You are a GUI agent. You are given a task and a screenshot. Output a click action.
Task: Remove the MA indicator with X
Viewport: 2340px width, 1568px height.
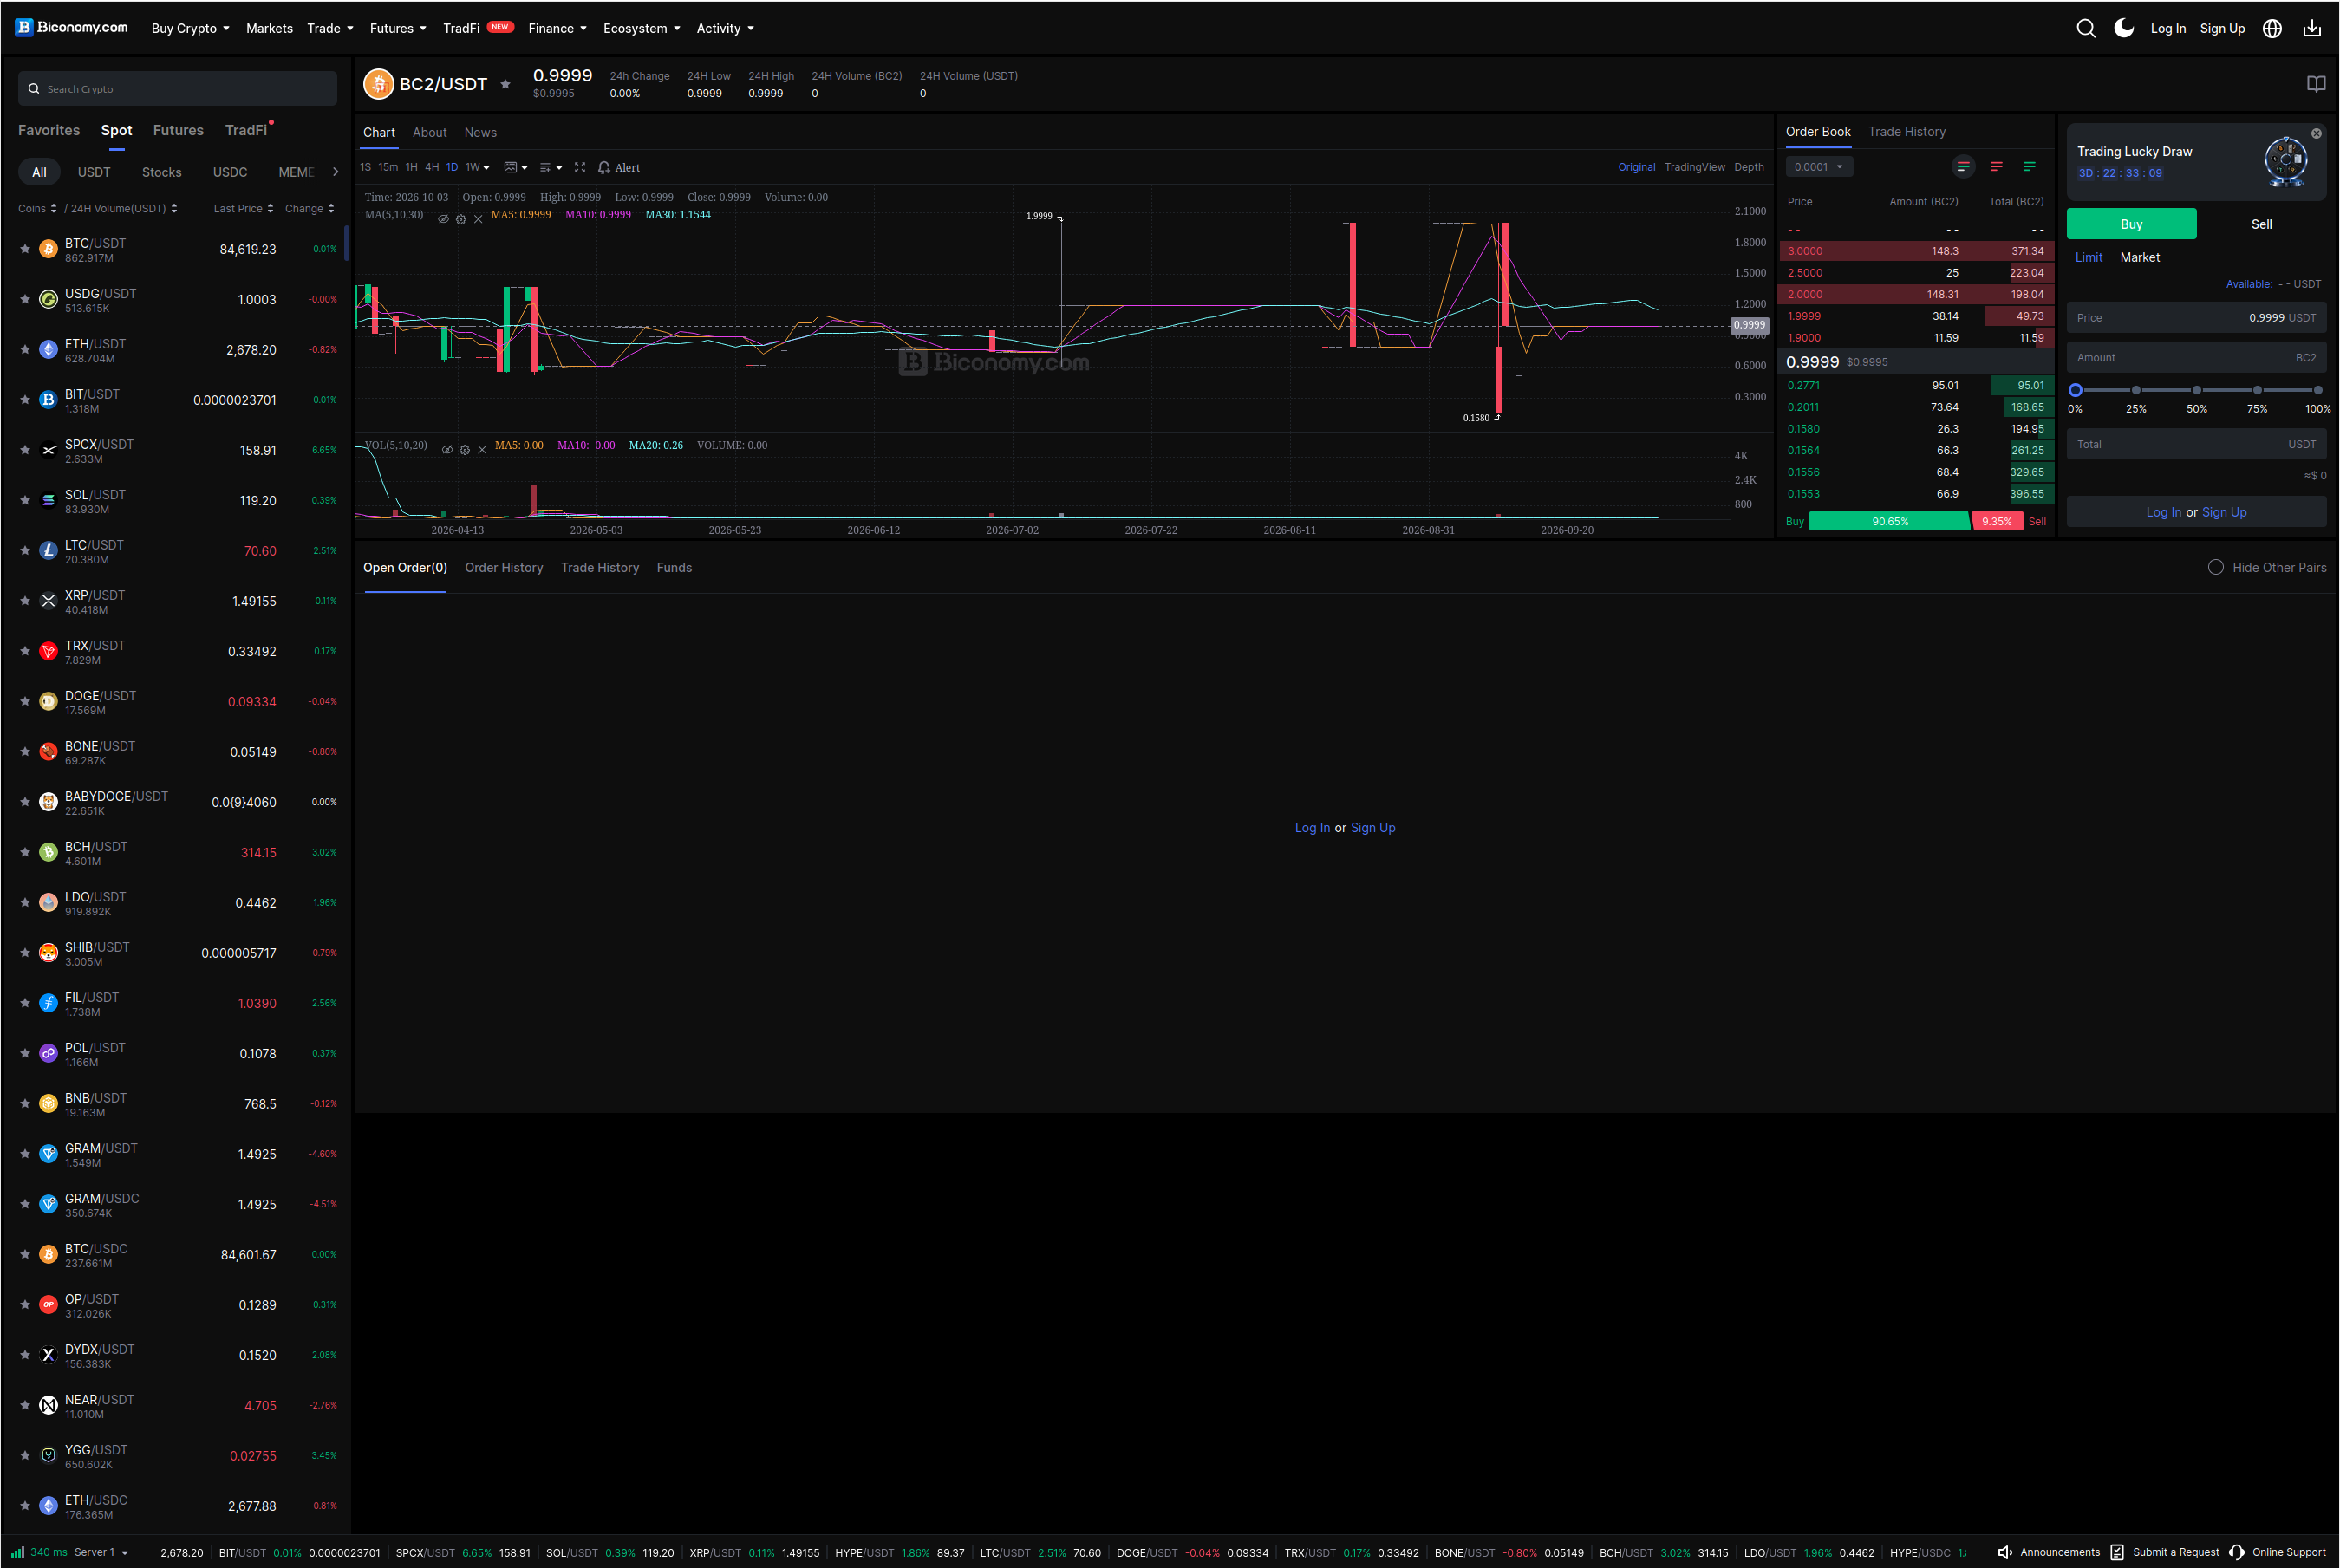(x=478, y=219)
